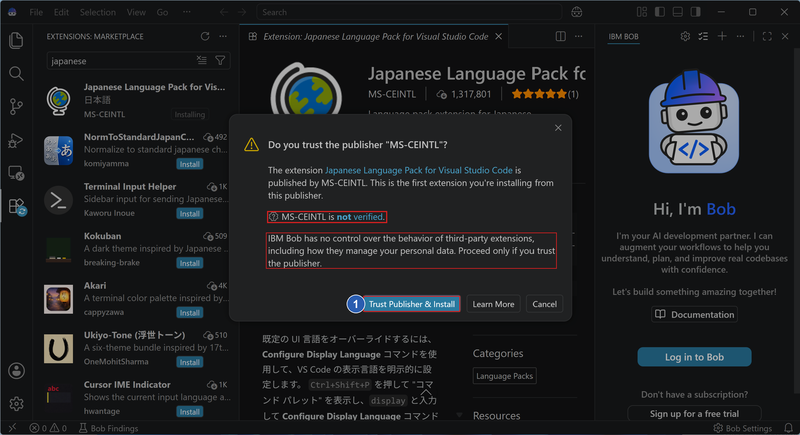
Task: Open the View menu
Action: click(x=136, y=12)
